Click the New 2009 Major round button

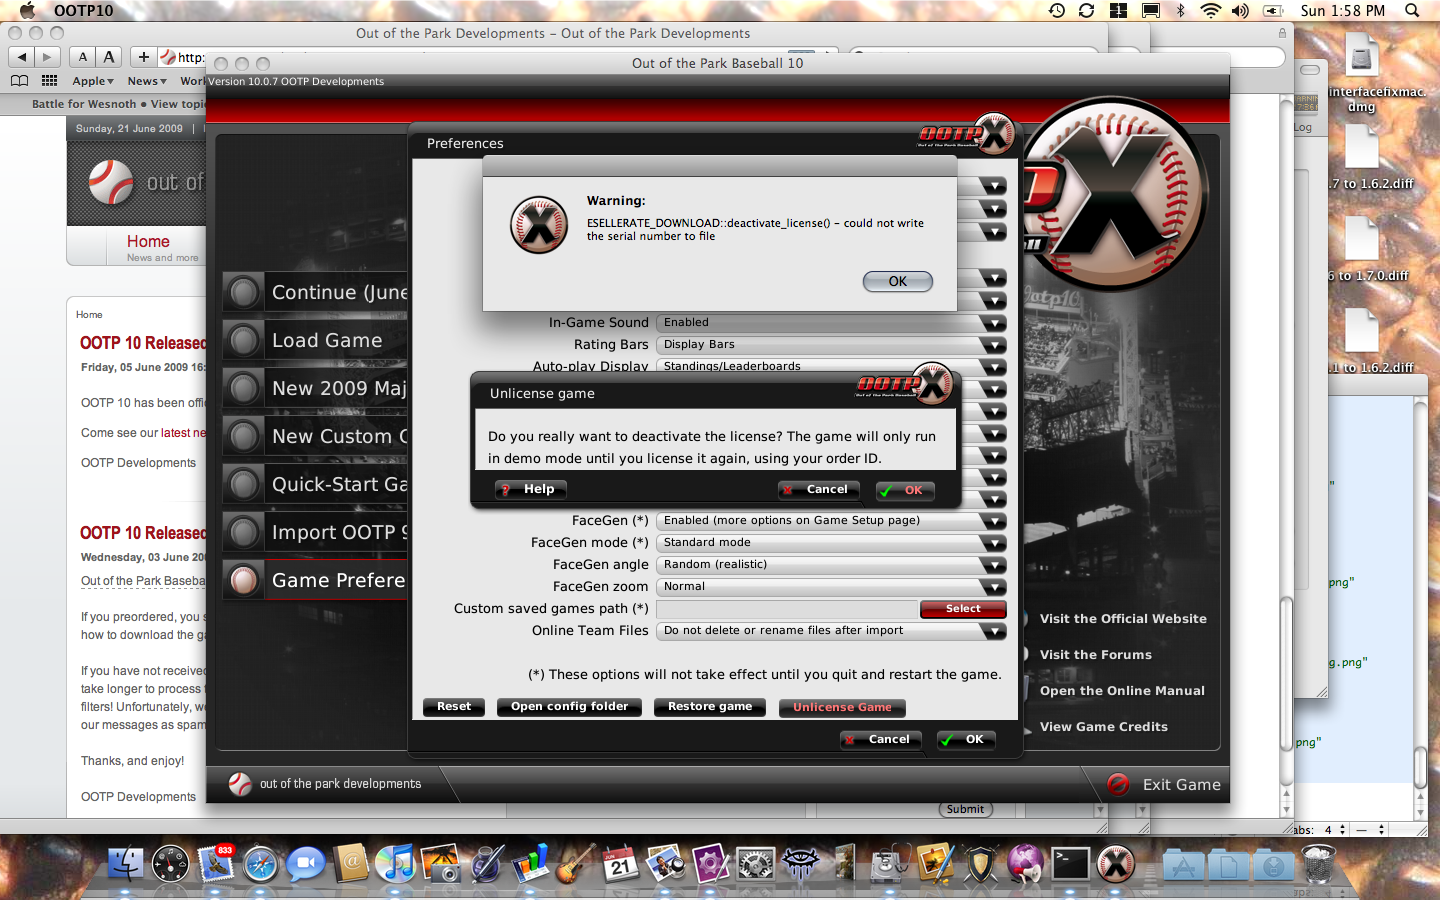tap(243, 388)
